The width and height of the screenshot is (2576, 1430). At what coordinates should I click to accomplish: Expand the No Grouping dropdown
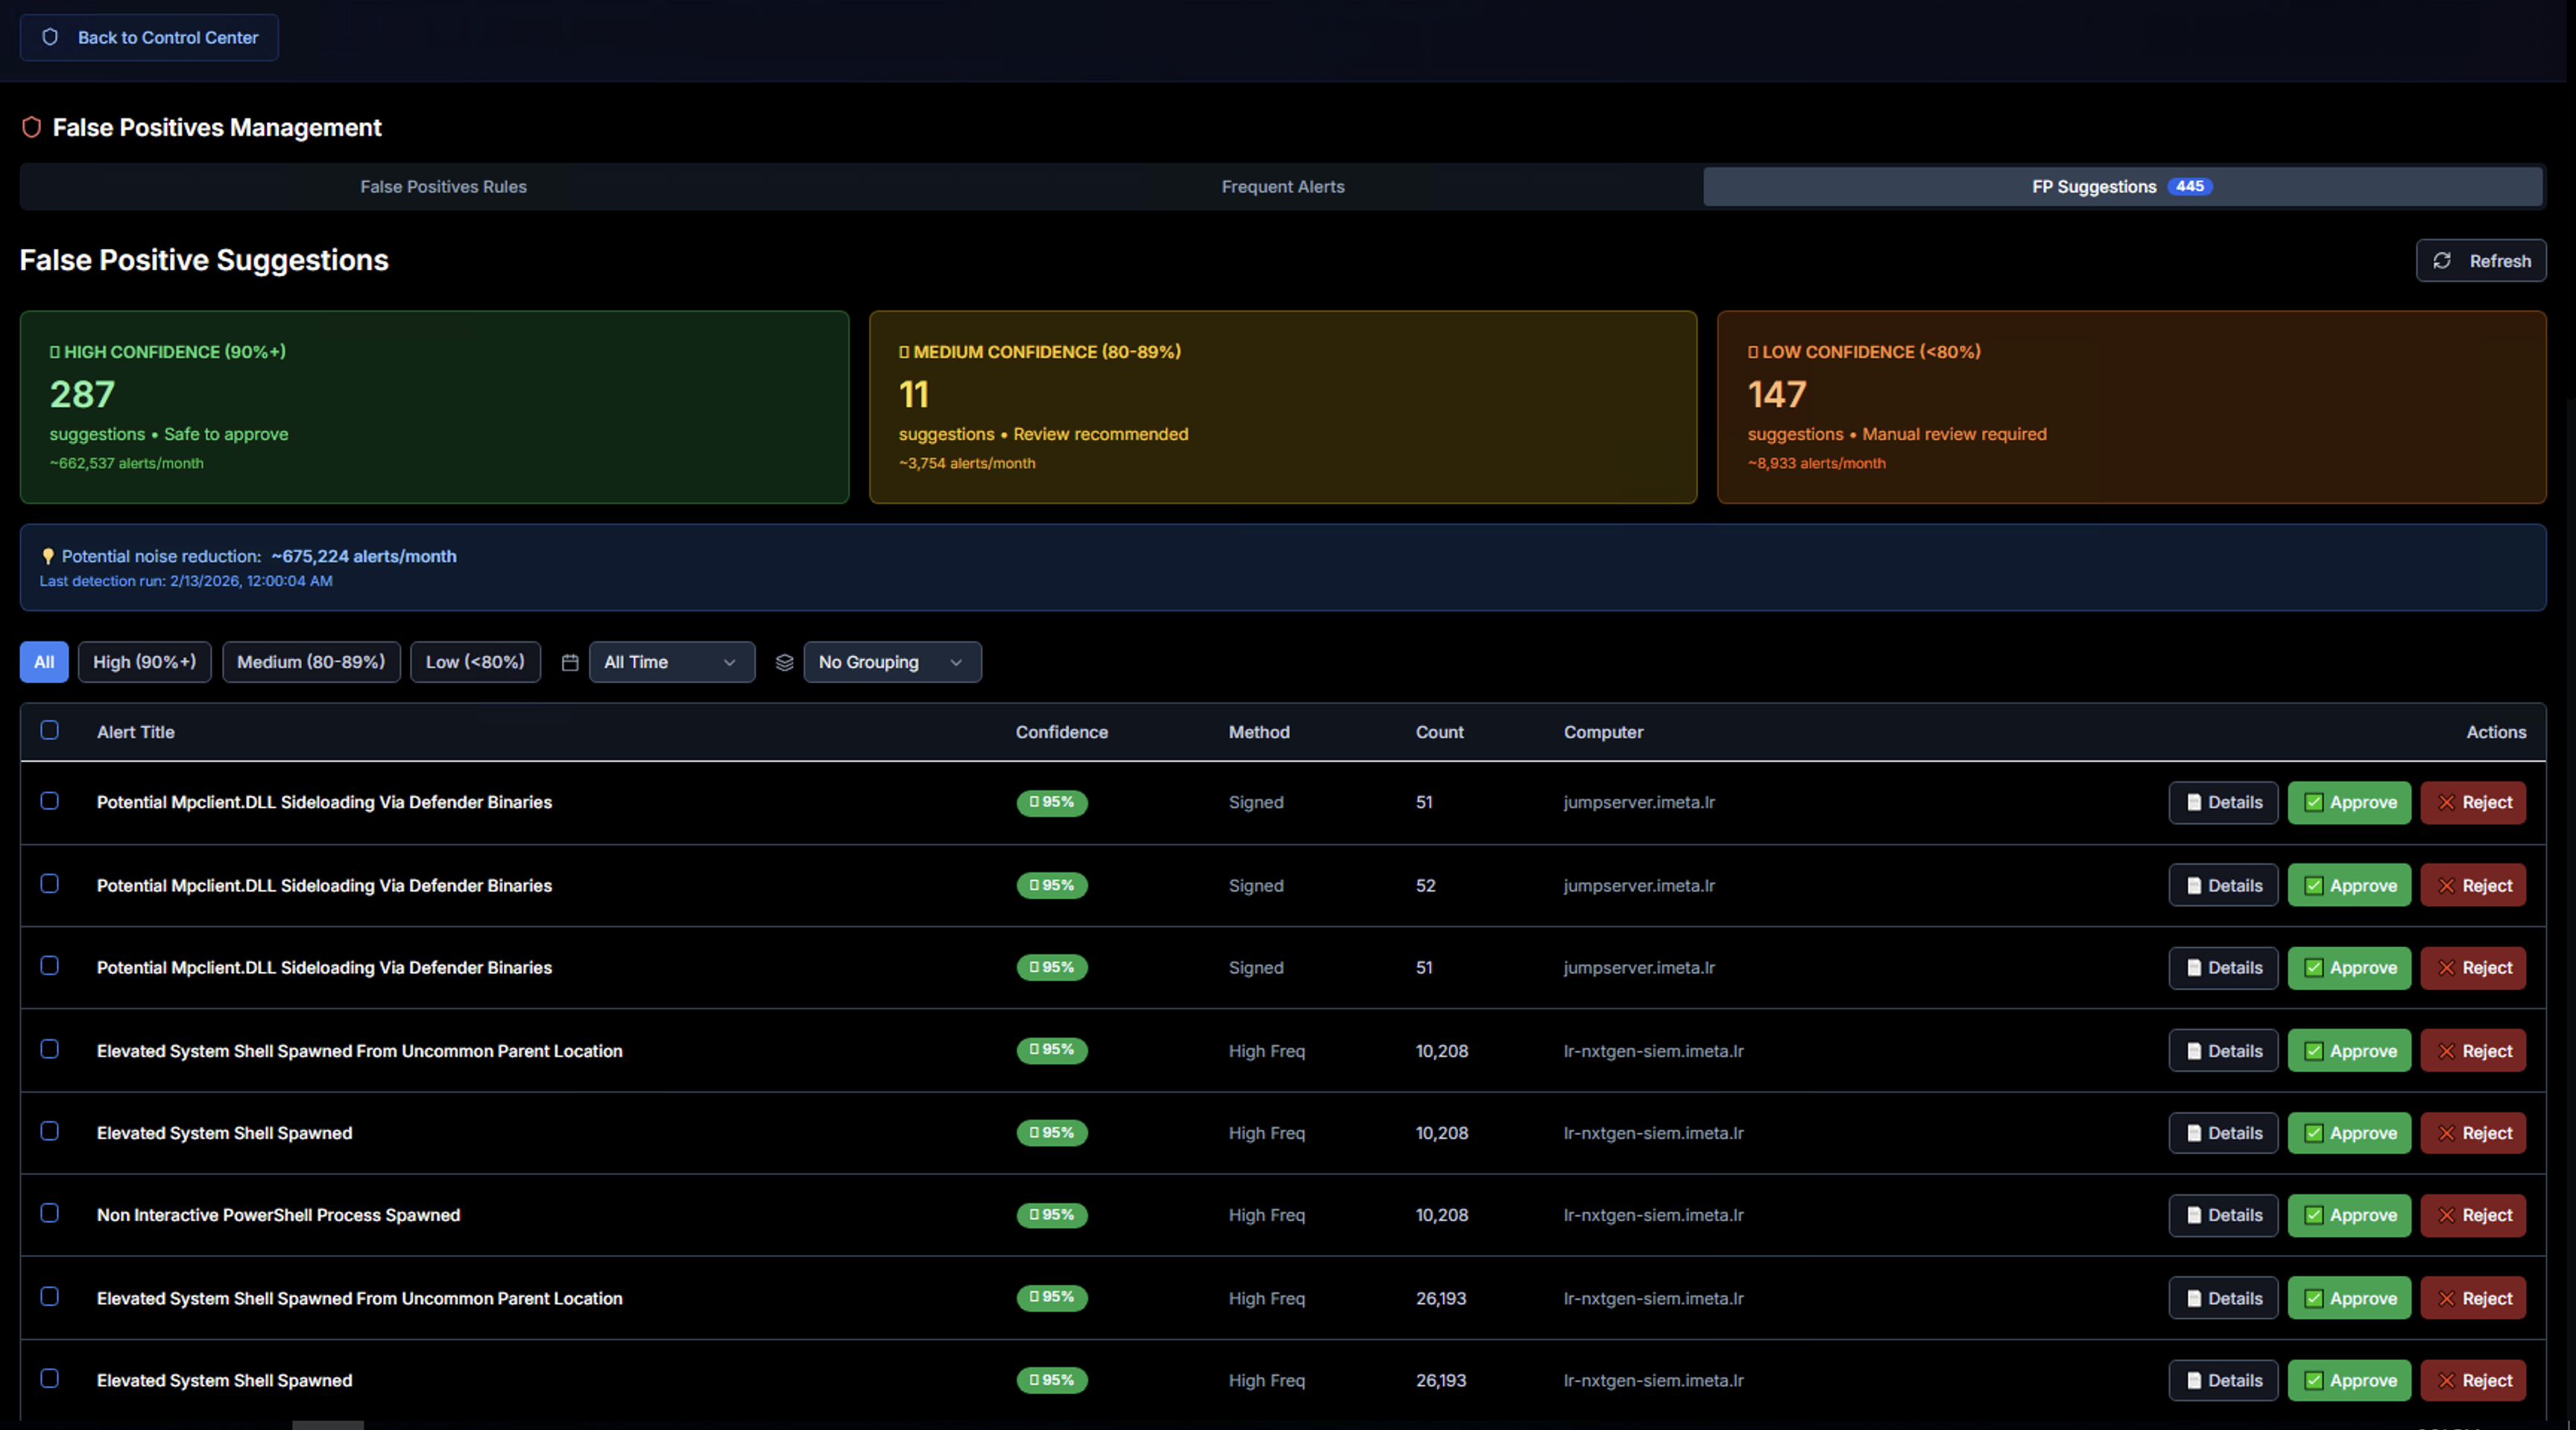click(891, 662)
